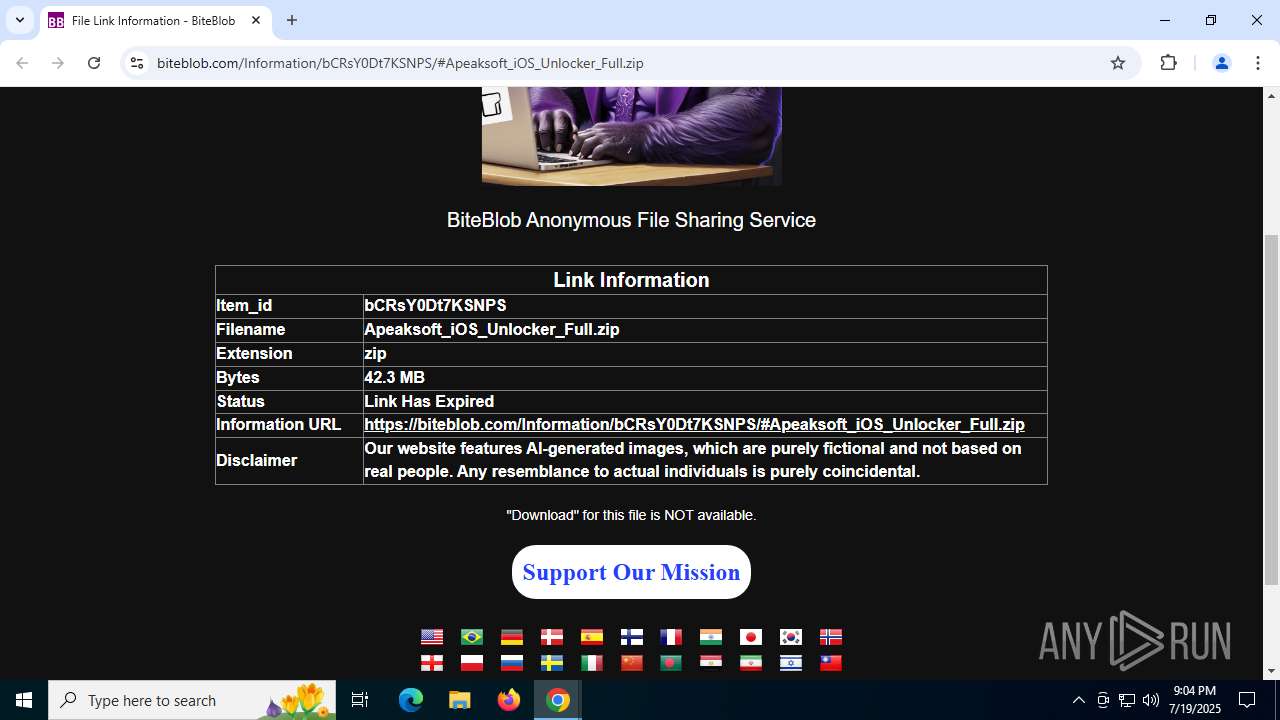This screenshot has width=1280, height=720.
Task: Launch Microsoft Edge from taskbar
Action: coord(411,700)
